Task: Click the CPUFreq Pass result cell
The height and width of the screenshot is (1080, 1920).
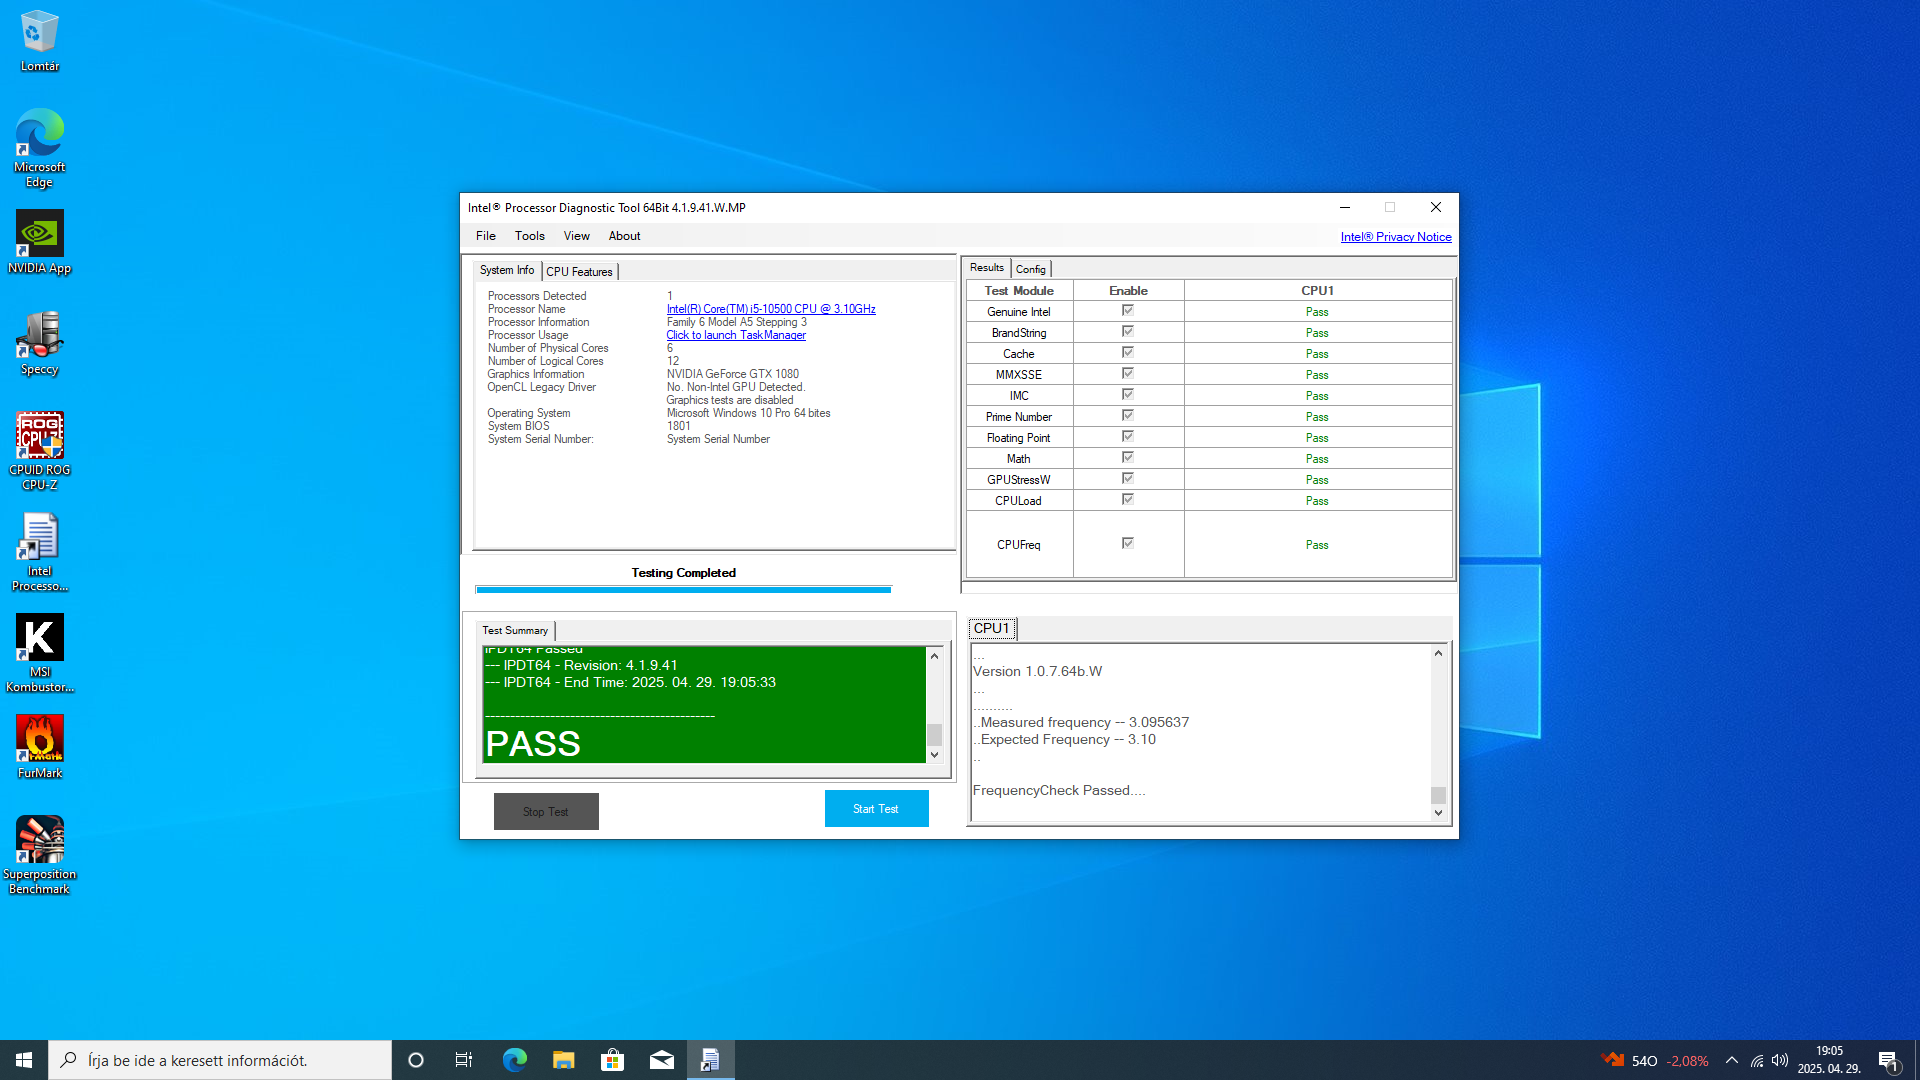Action: [x=1318, y=545]
